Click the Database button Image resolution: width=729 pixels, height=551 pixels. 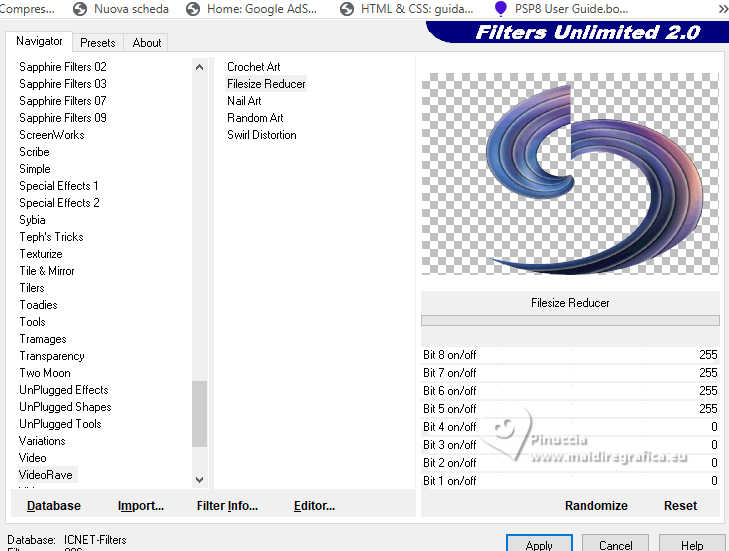(x=53, y=506)
